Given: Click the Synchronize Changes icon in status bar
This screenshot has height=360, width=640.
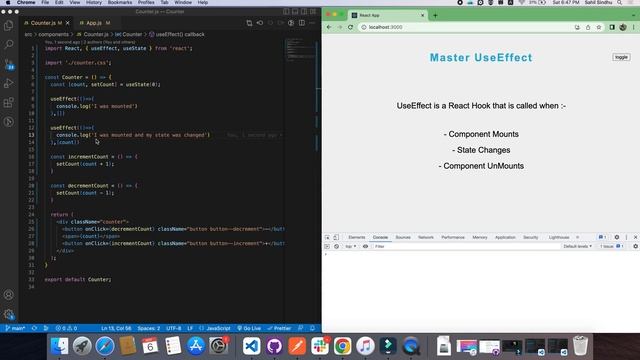Looking at the screenshot, I should (34, 328).
